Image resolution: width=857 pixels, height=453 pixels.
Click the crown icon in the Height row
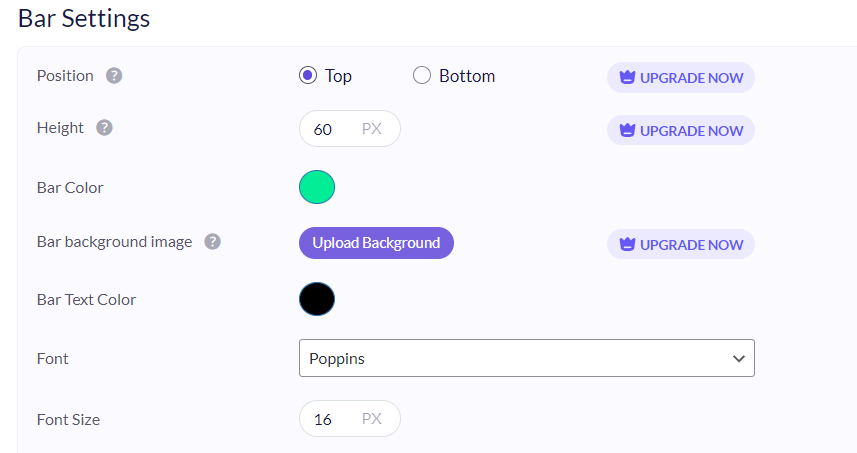[x=628, y=131]
